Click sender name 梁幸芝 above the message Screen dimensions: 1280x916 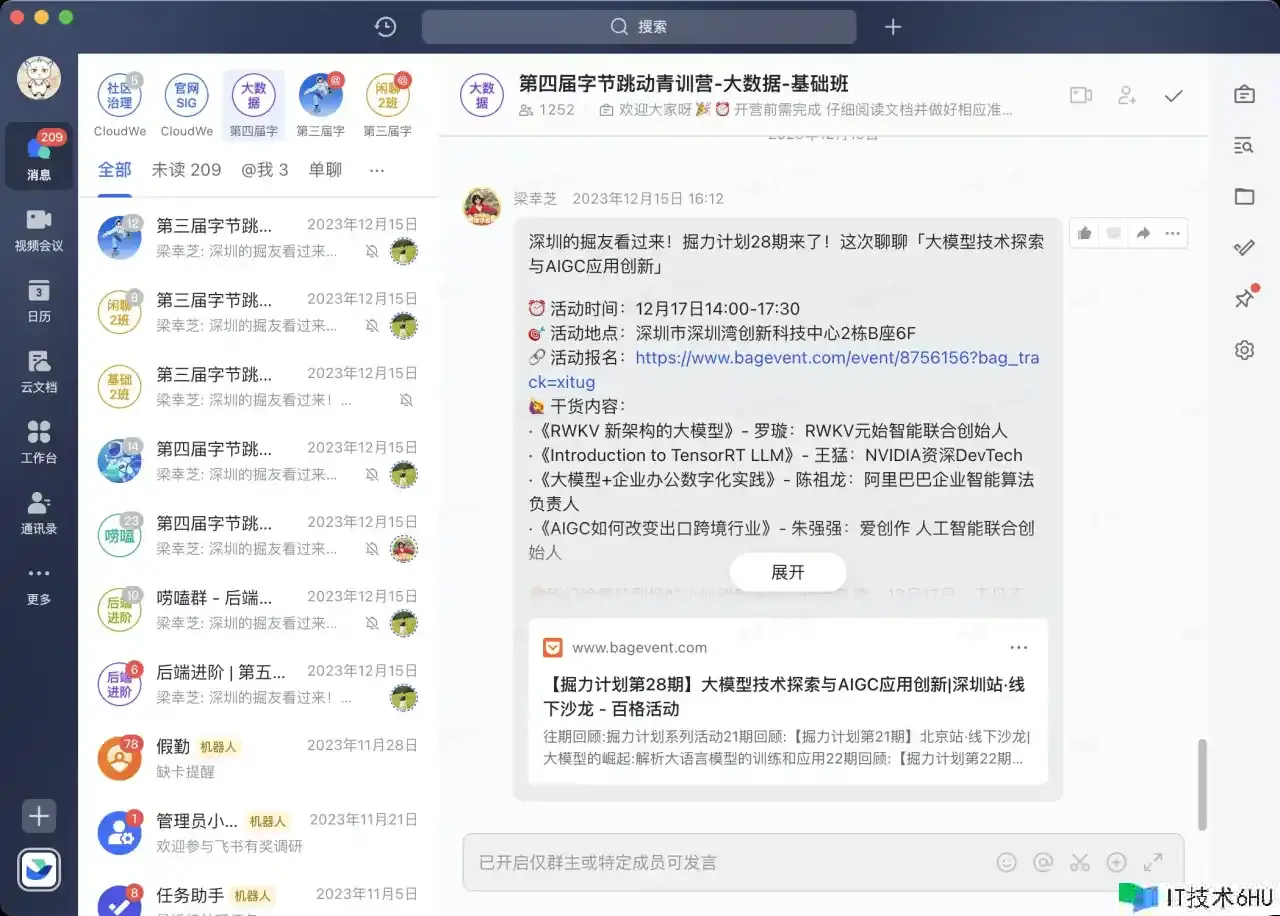coord(535,199)
